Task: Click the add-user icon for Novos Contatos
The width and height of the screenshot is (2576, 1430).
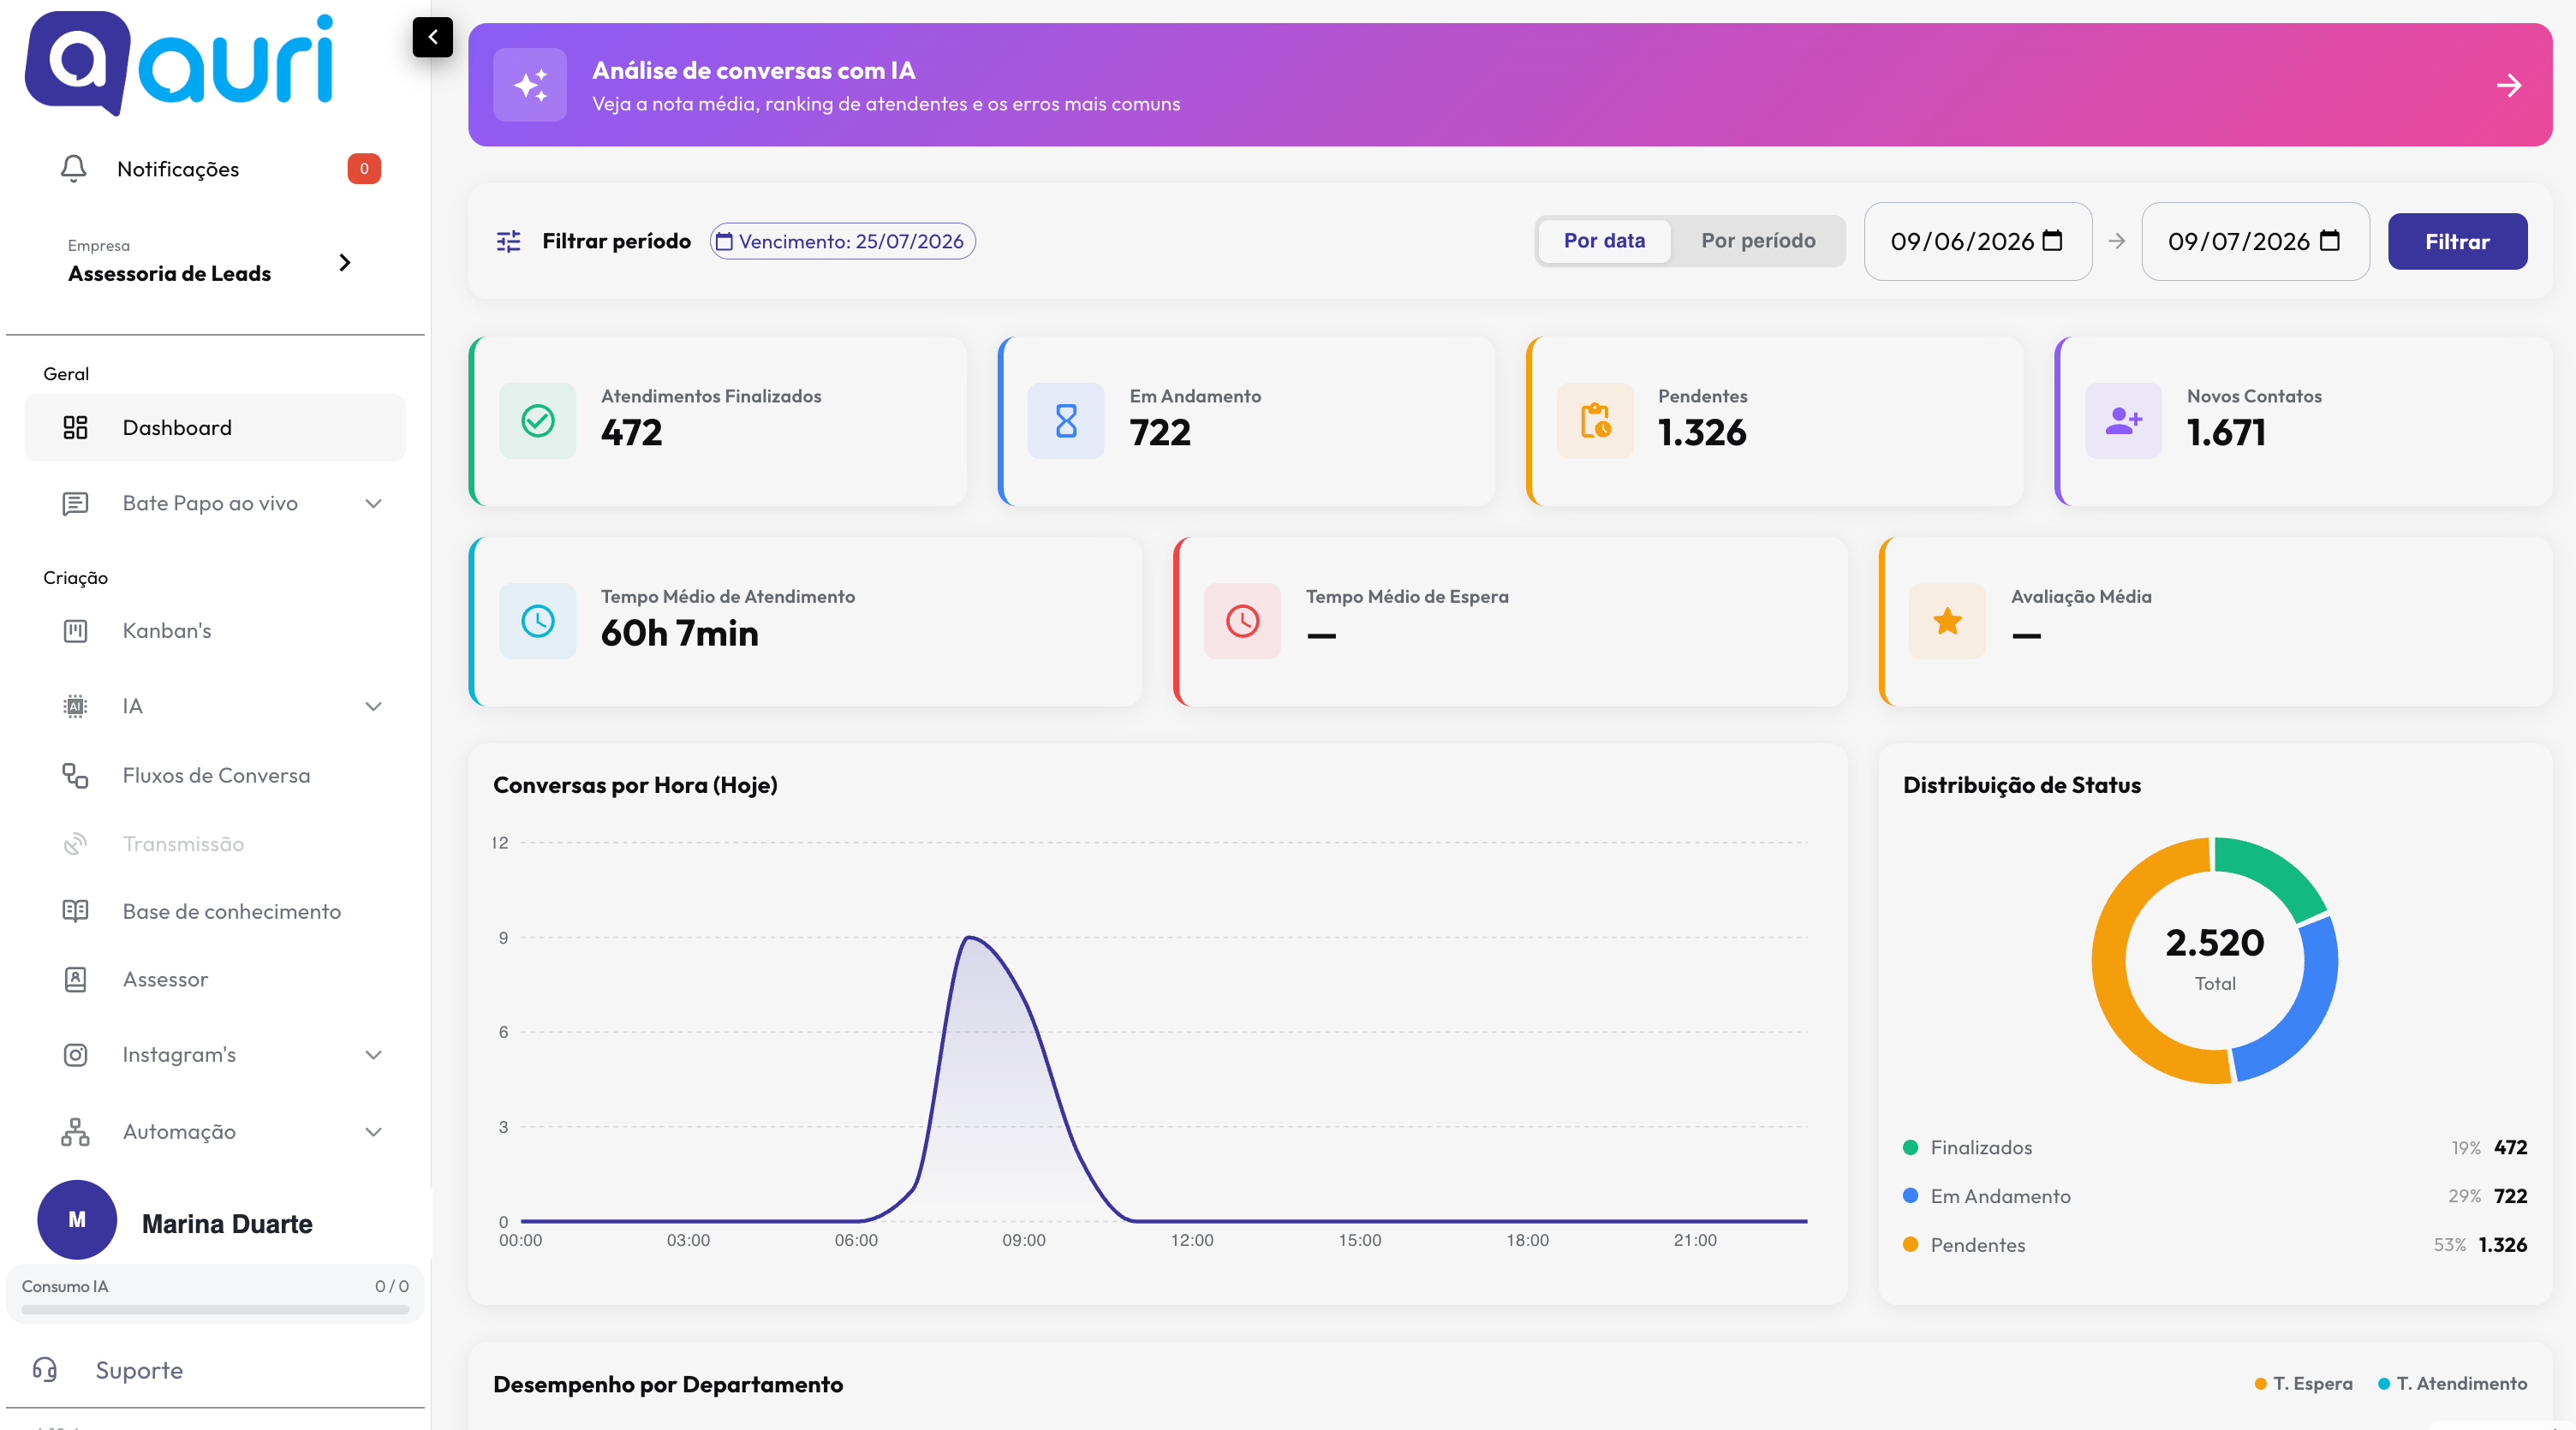Action: (x=2123, y=421)
